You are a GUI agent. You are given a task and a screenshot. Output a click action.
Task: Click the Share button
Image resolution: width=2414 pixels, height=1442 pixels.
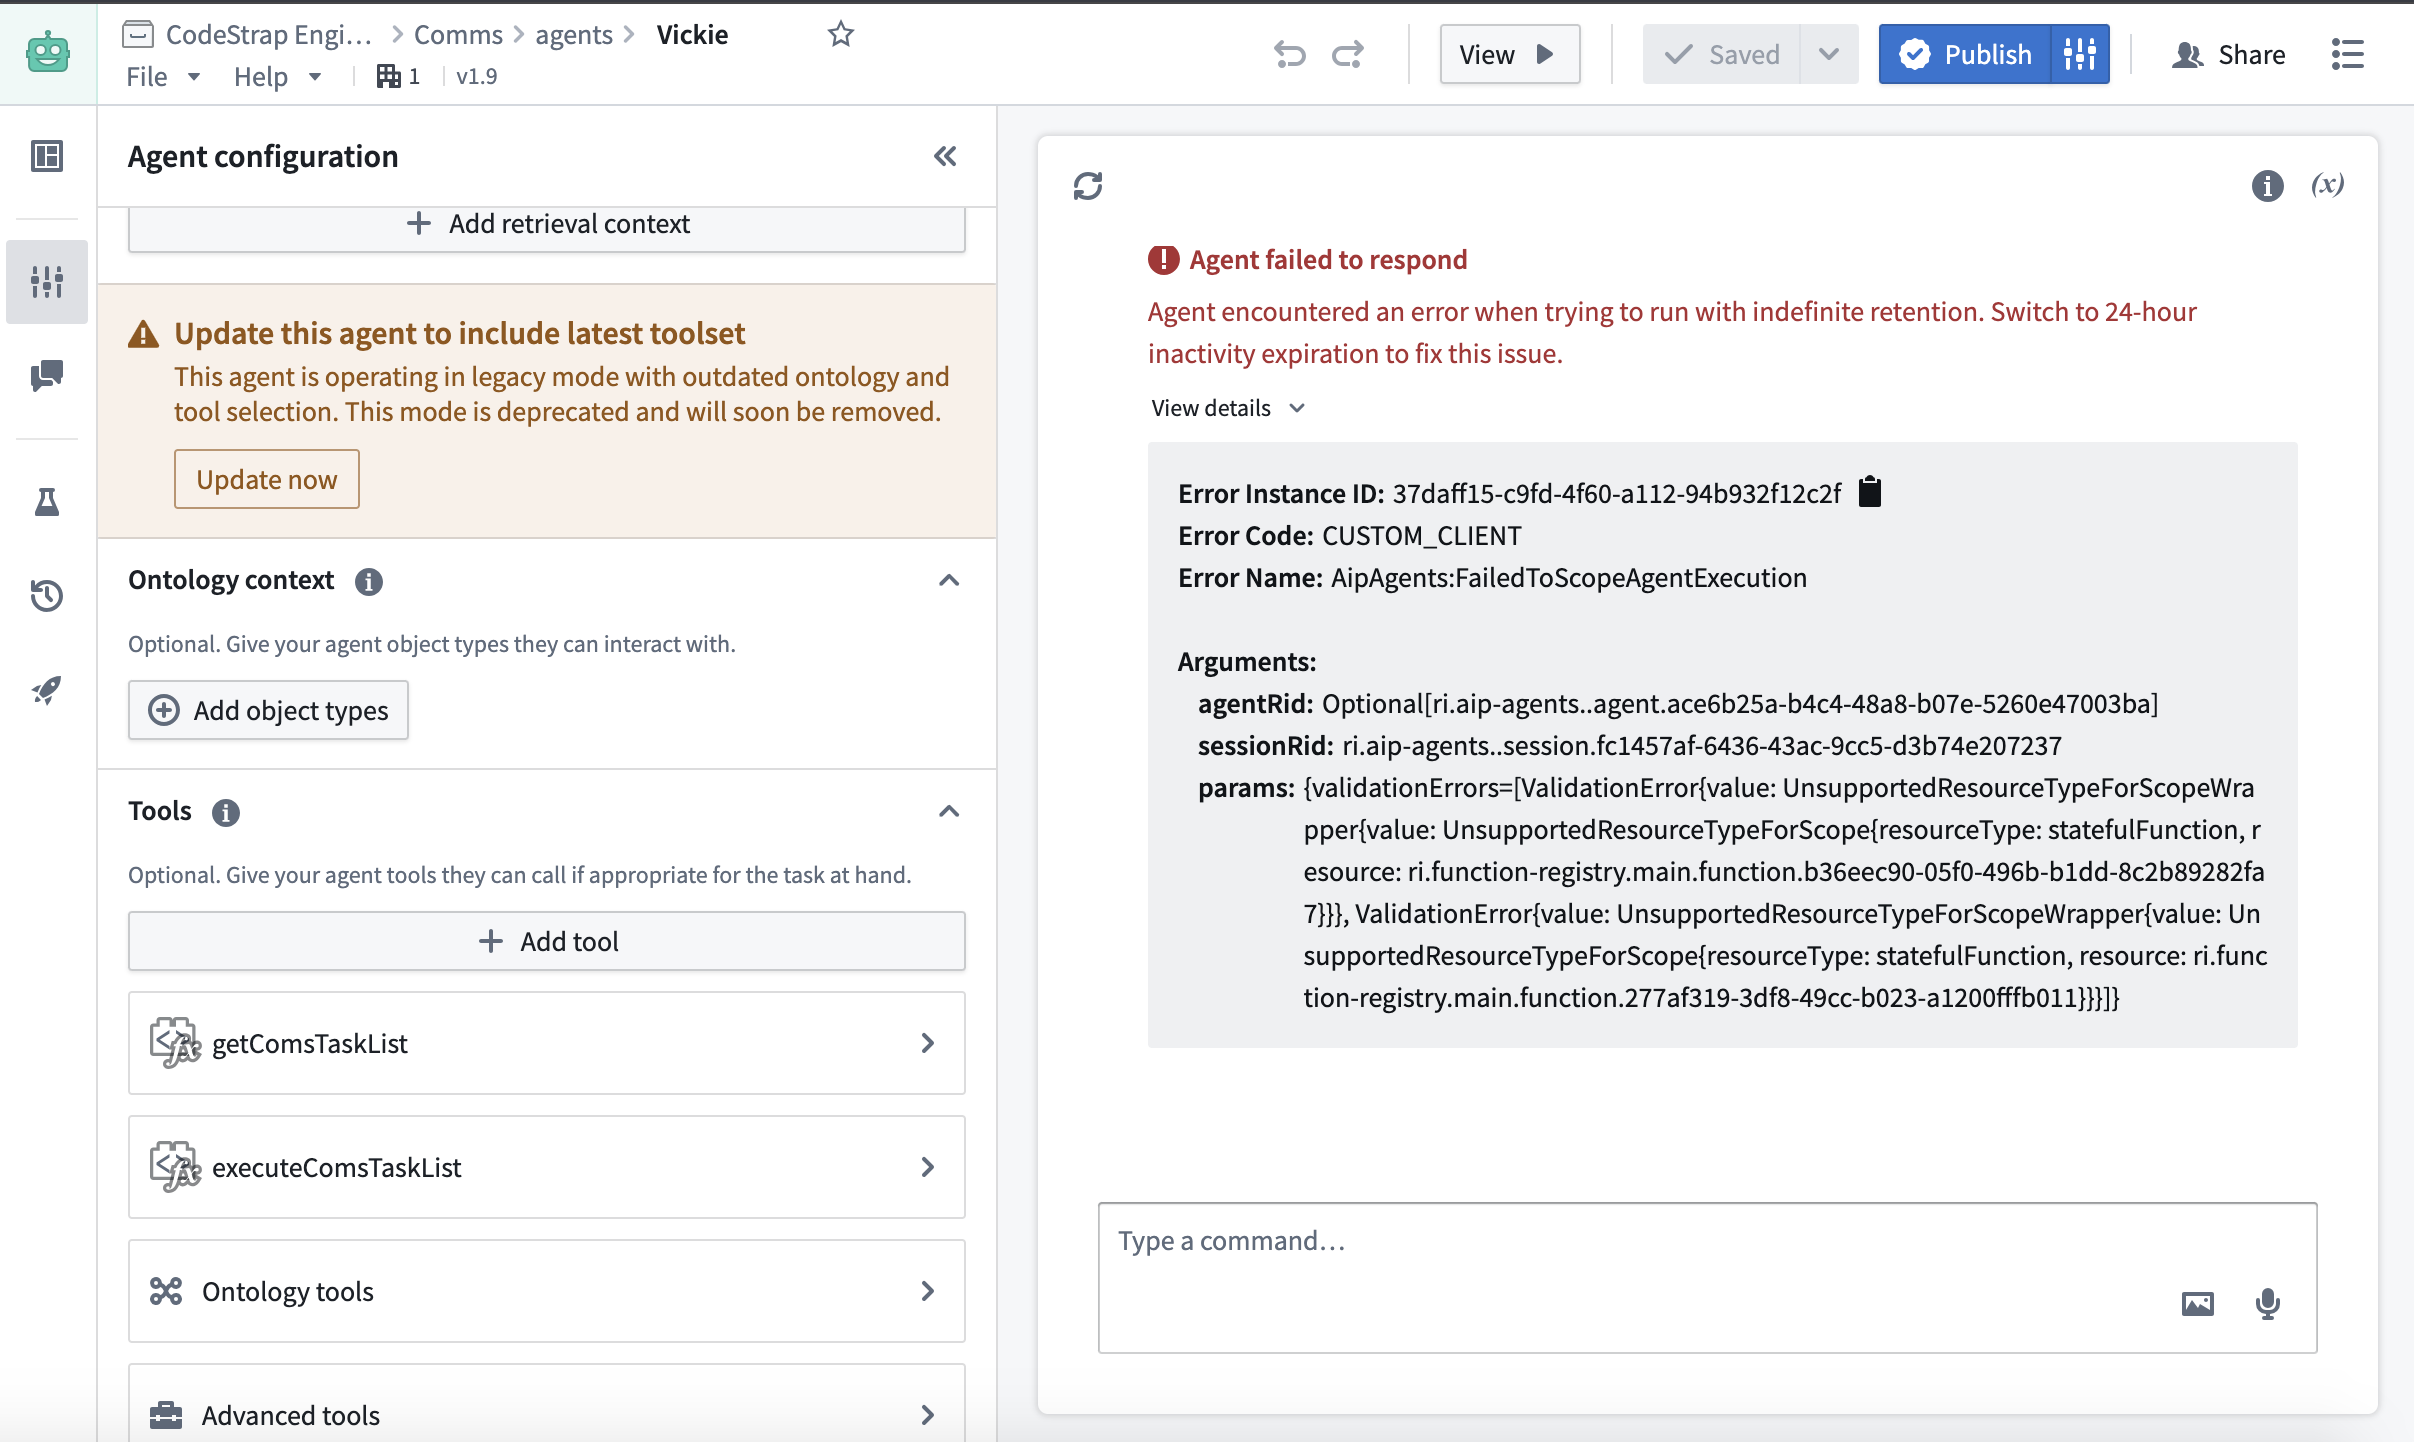(2228, 54)
